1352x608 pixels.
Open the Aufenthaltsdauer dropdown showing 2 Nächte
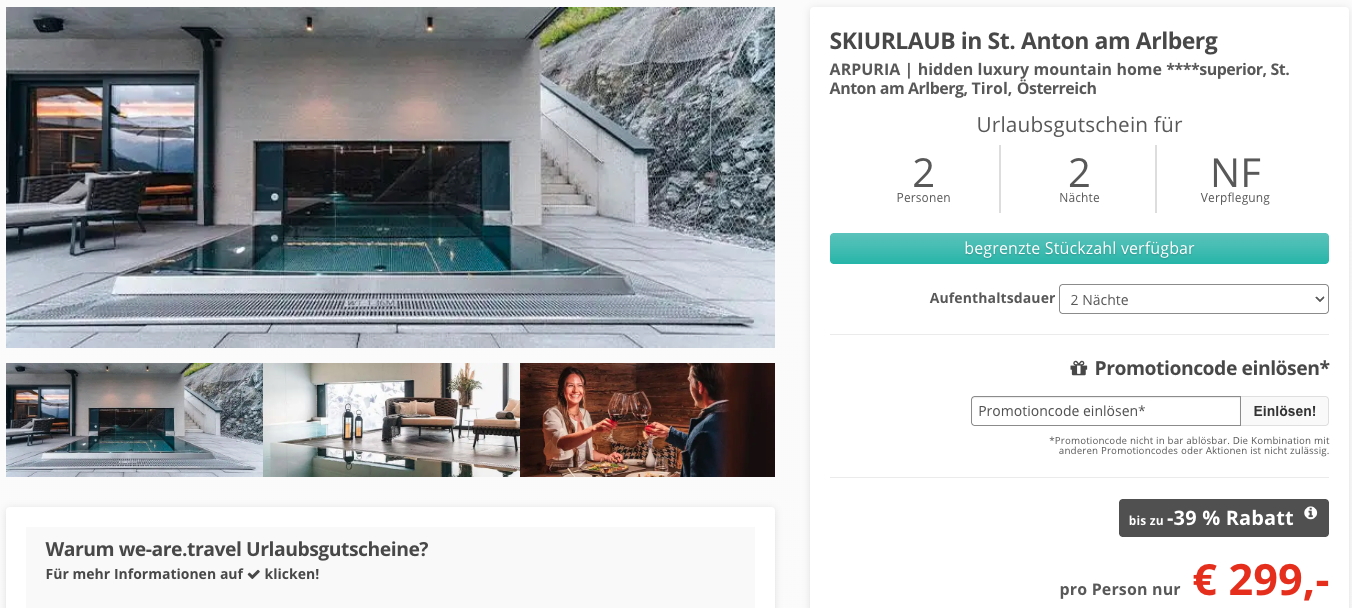(1194, 299)
